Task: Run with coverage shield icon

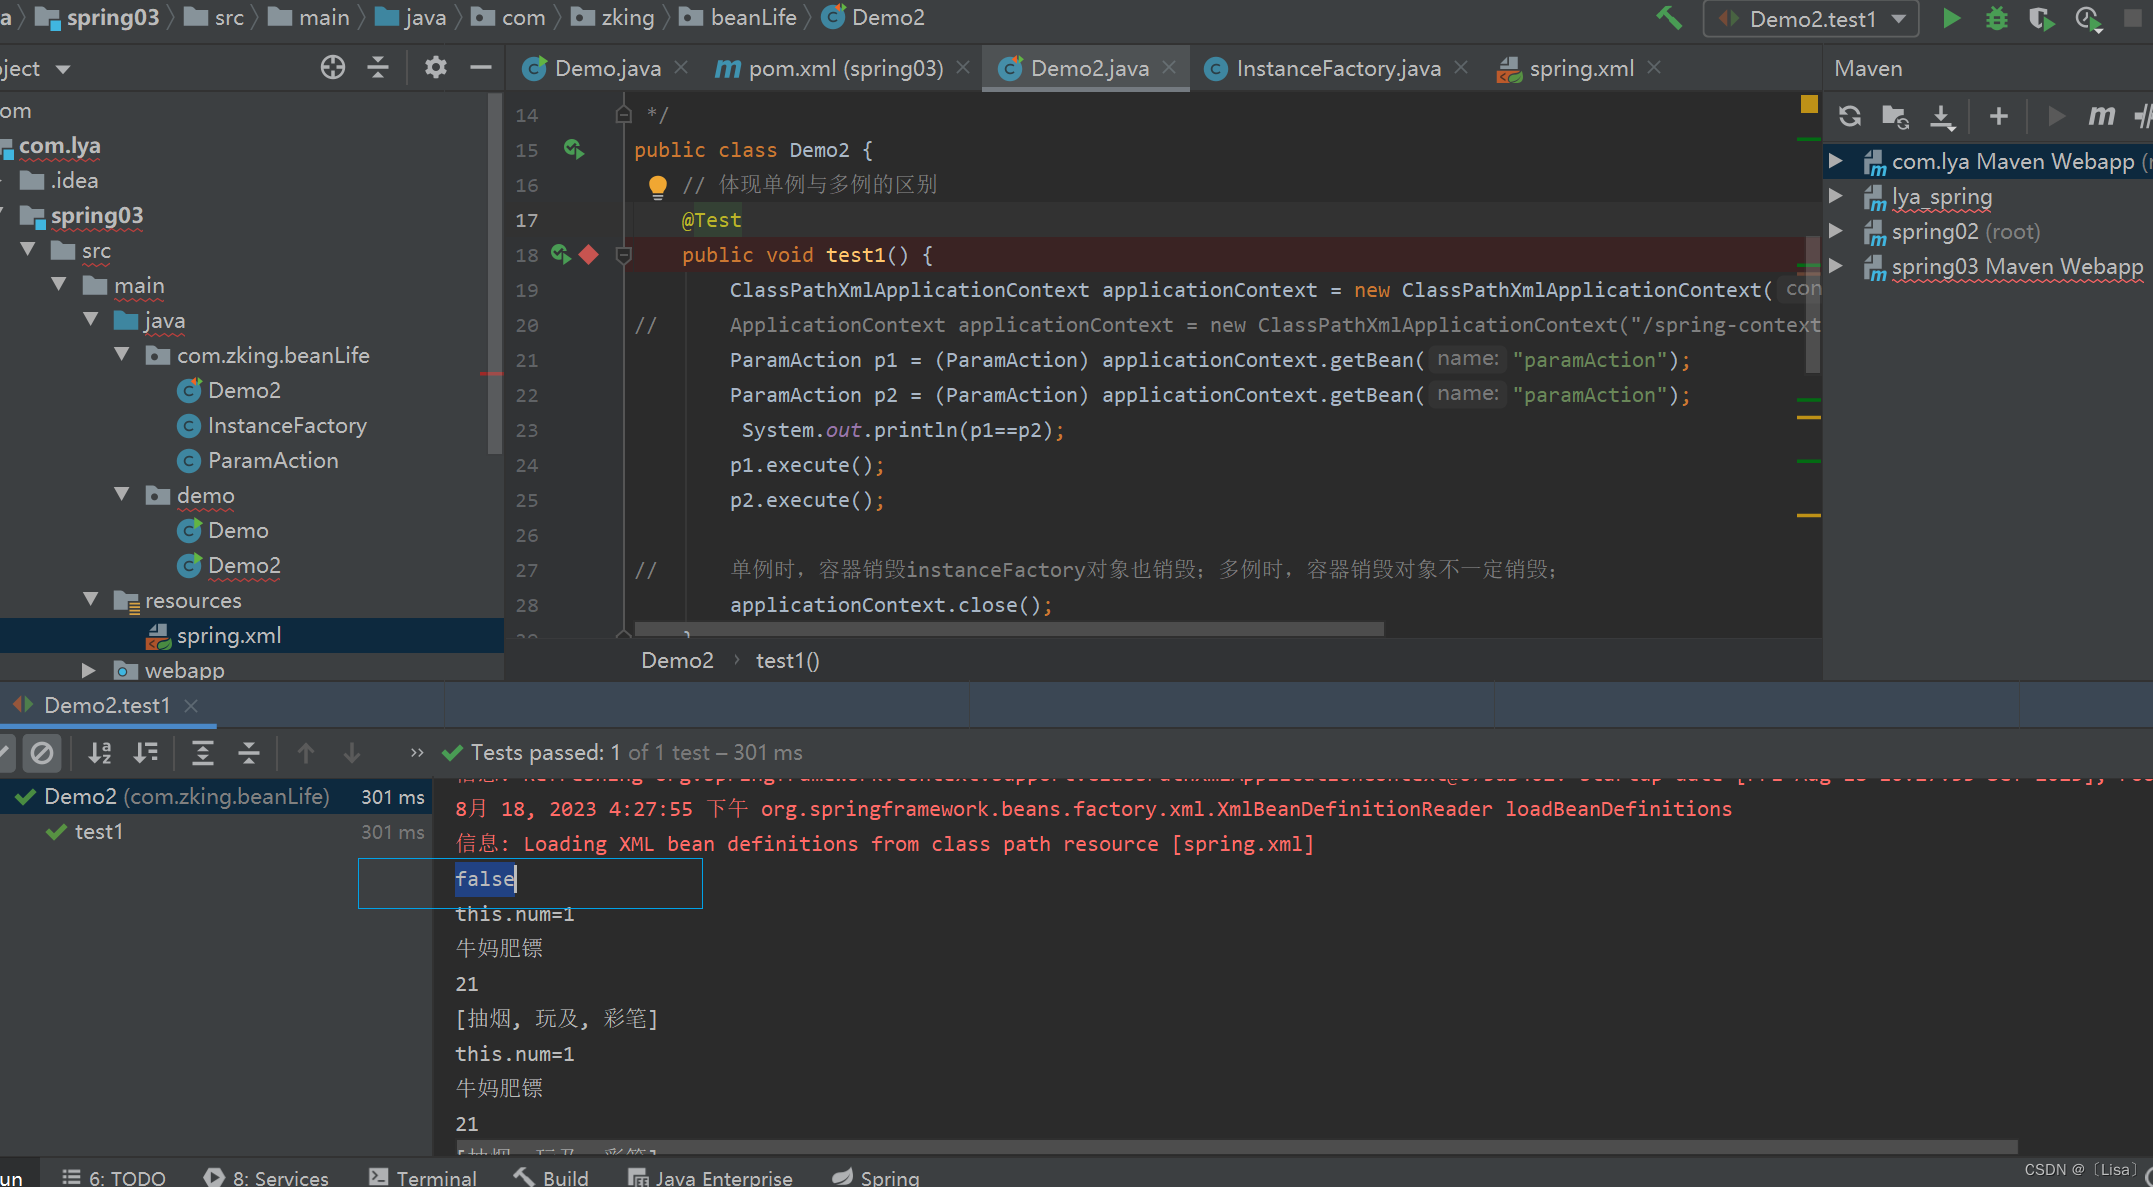Action: (x=2041, y=18)
